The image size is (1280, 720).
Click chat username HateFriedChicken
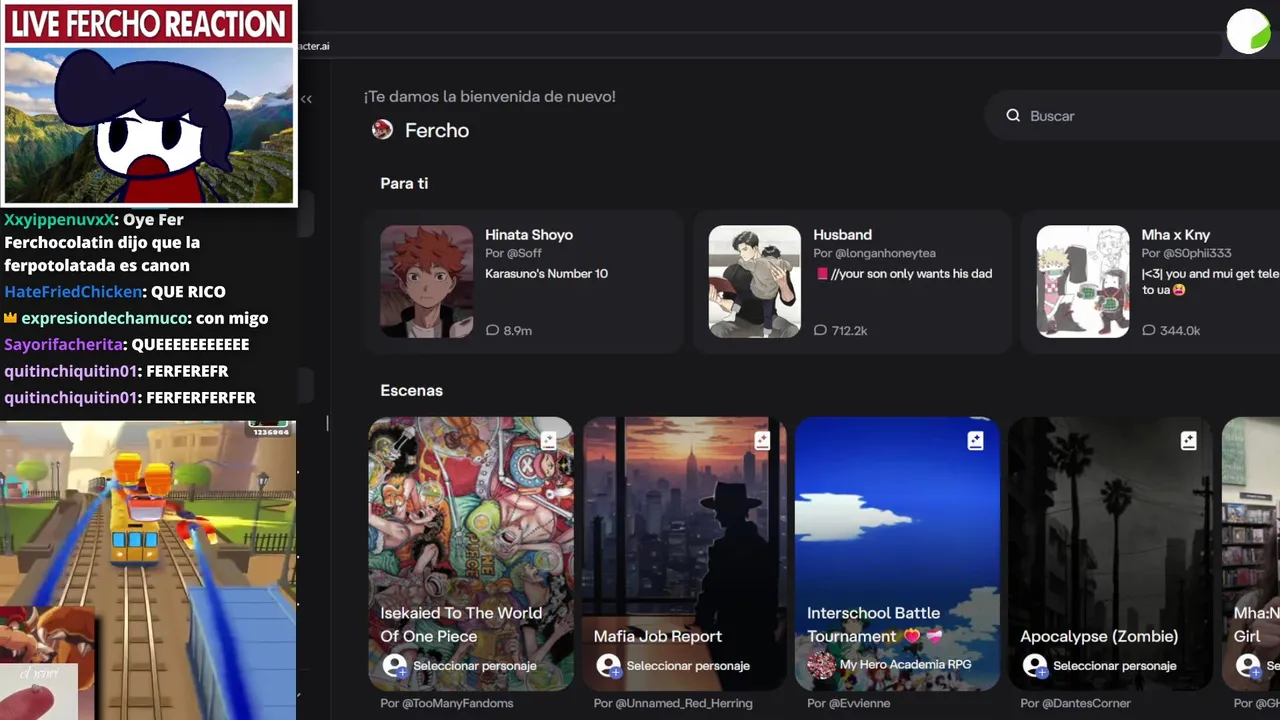pos(73,292)
